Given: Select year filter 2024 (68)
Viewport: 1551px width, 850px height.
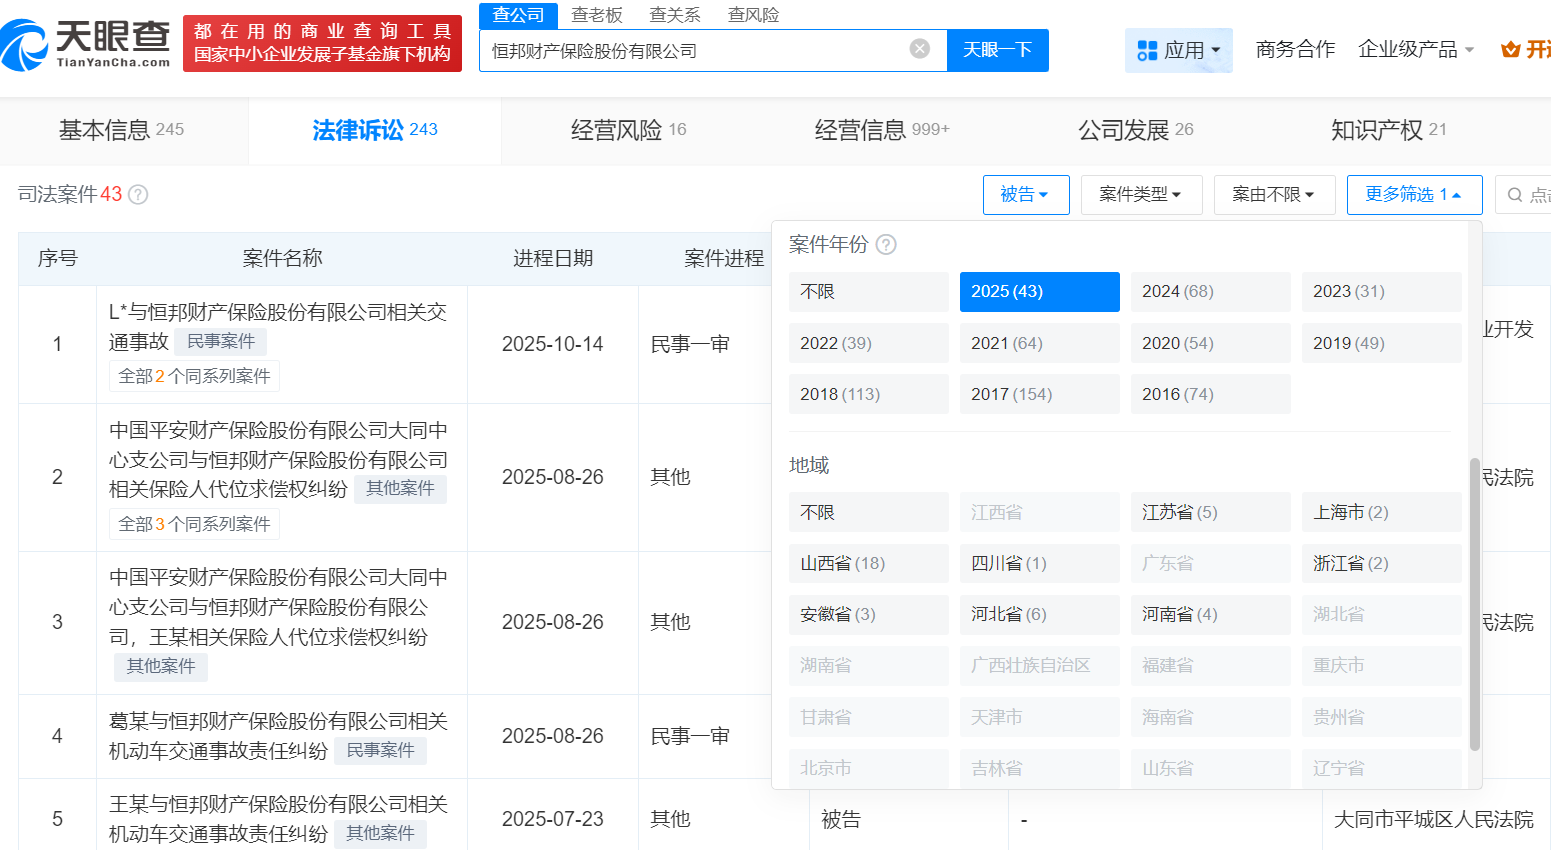Looking at the screenshot, I should 1210,292.
